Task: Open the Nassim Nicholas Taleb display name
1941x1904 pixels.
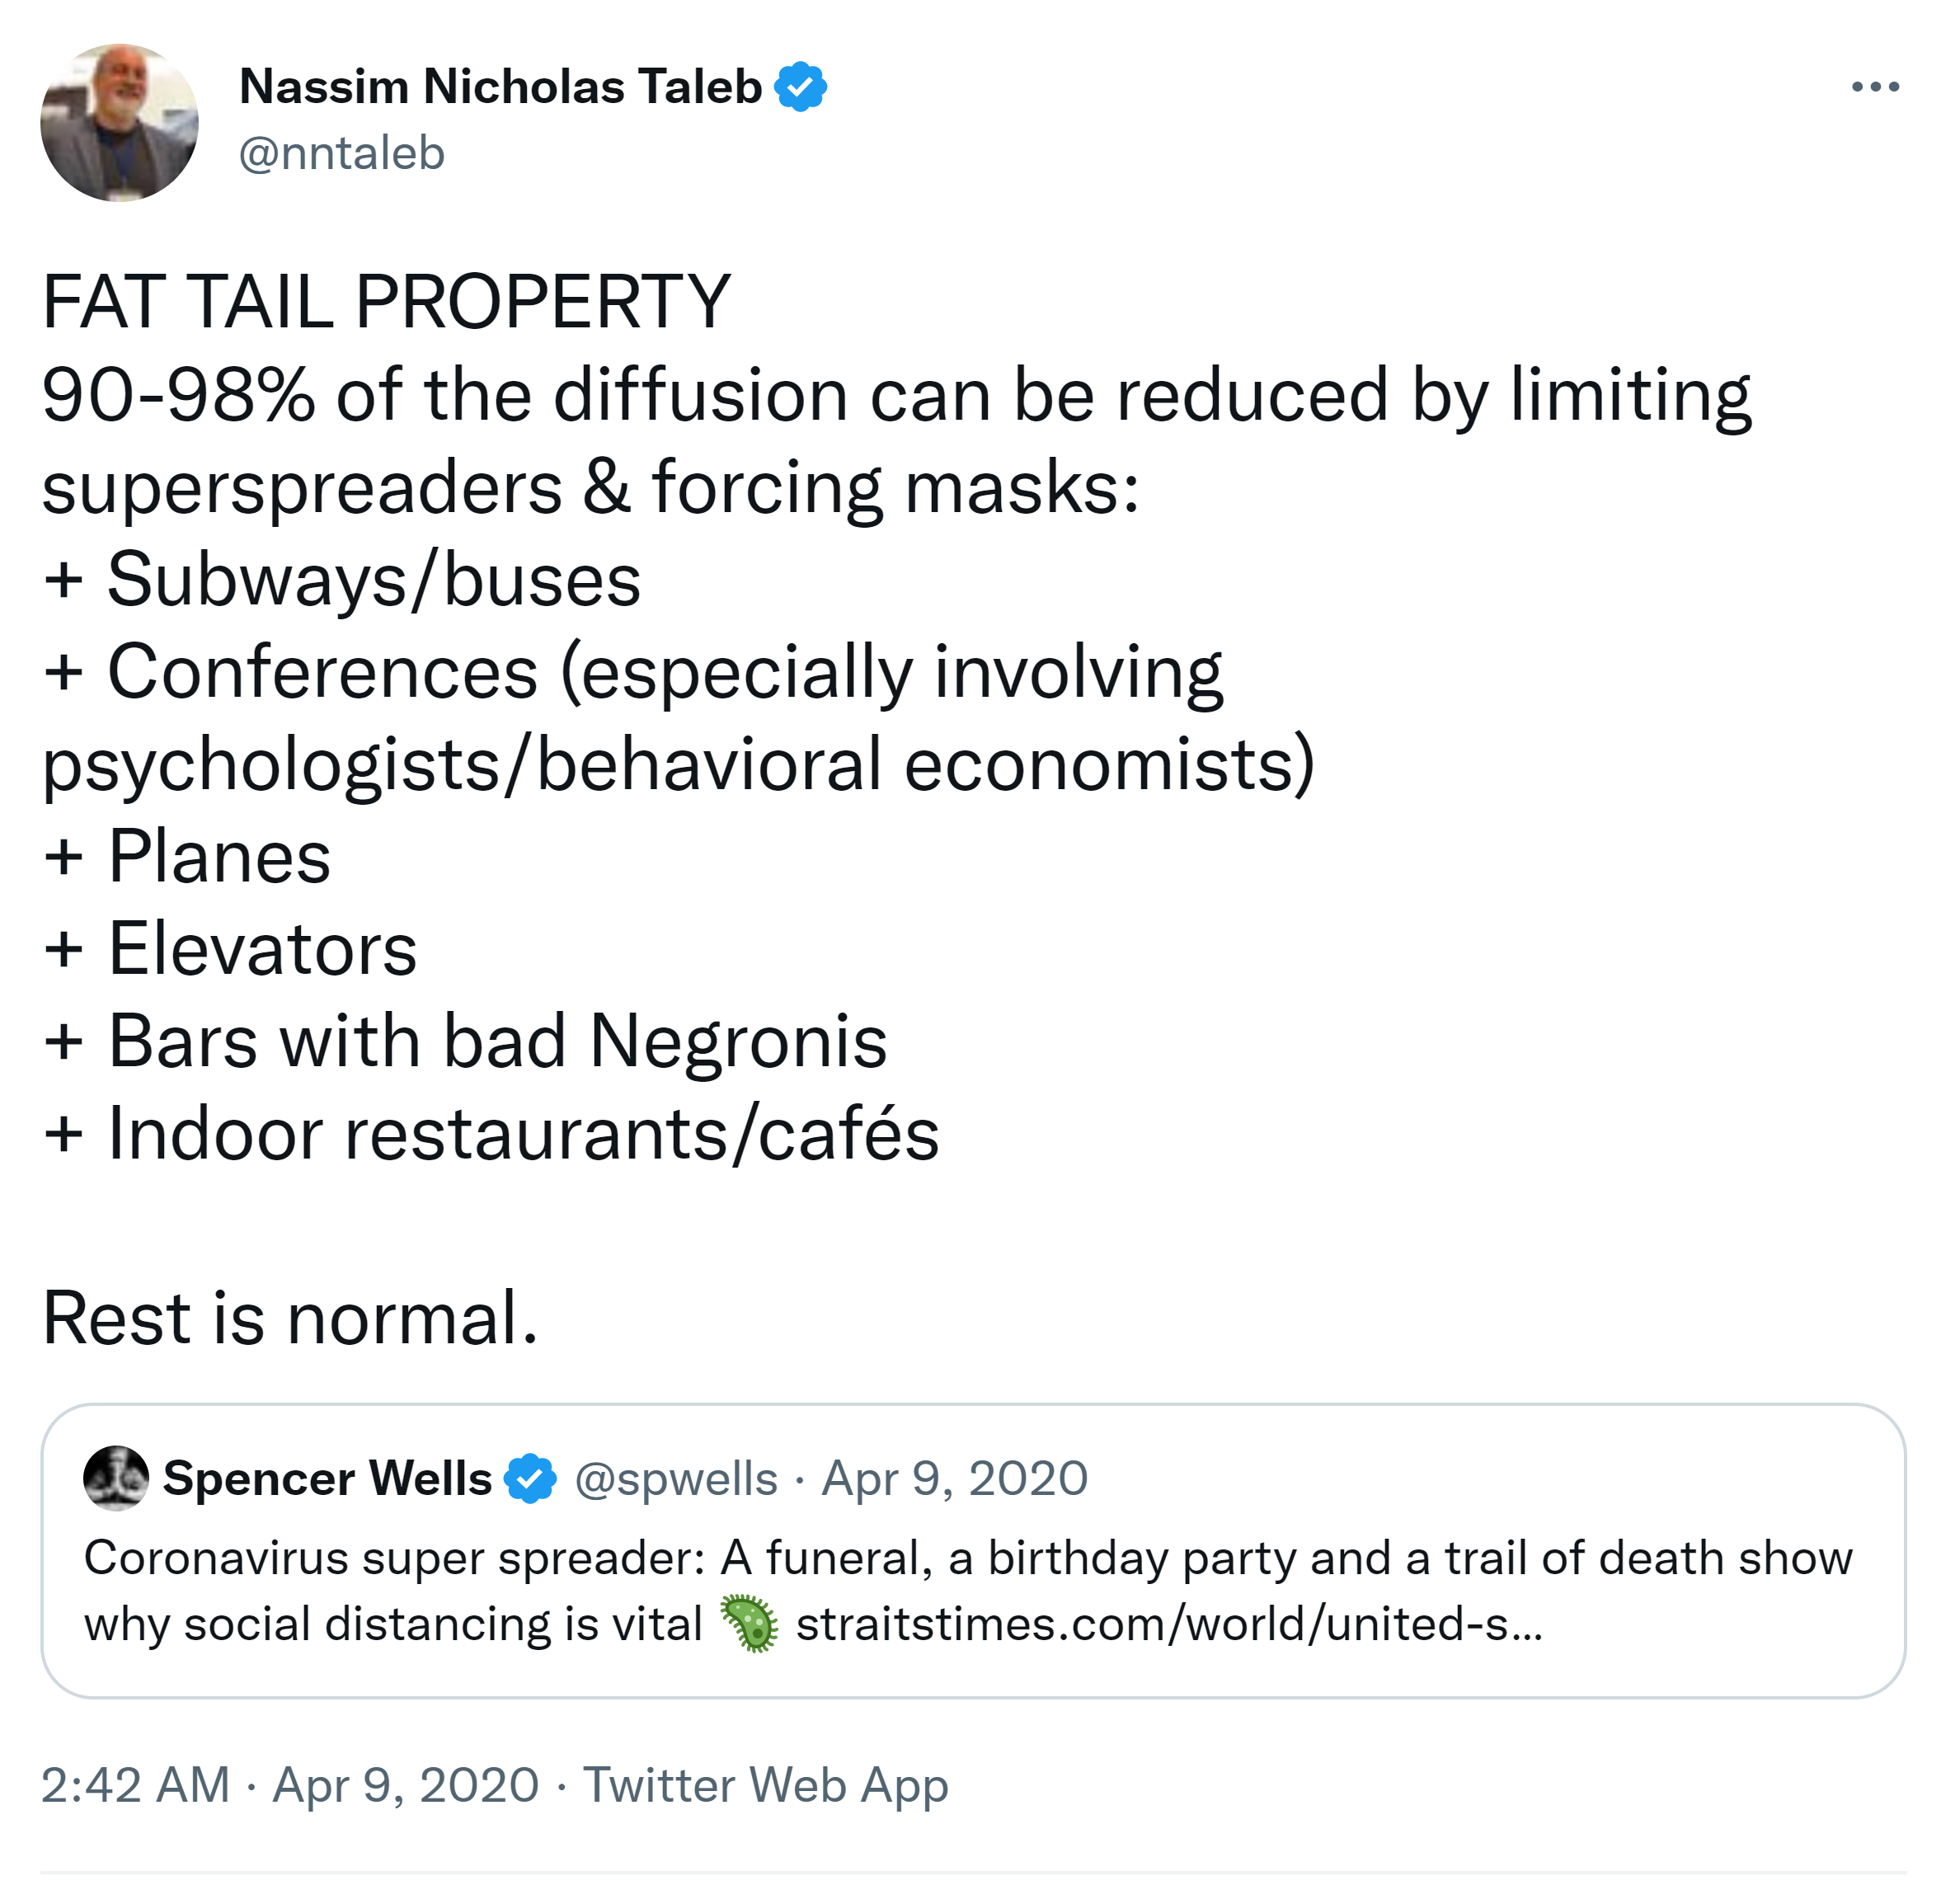Action: tap(500, 87)
